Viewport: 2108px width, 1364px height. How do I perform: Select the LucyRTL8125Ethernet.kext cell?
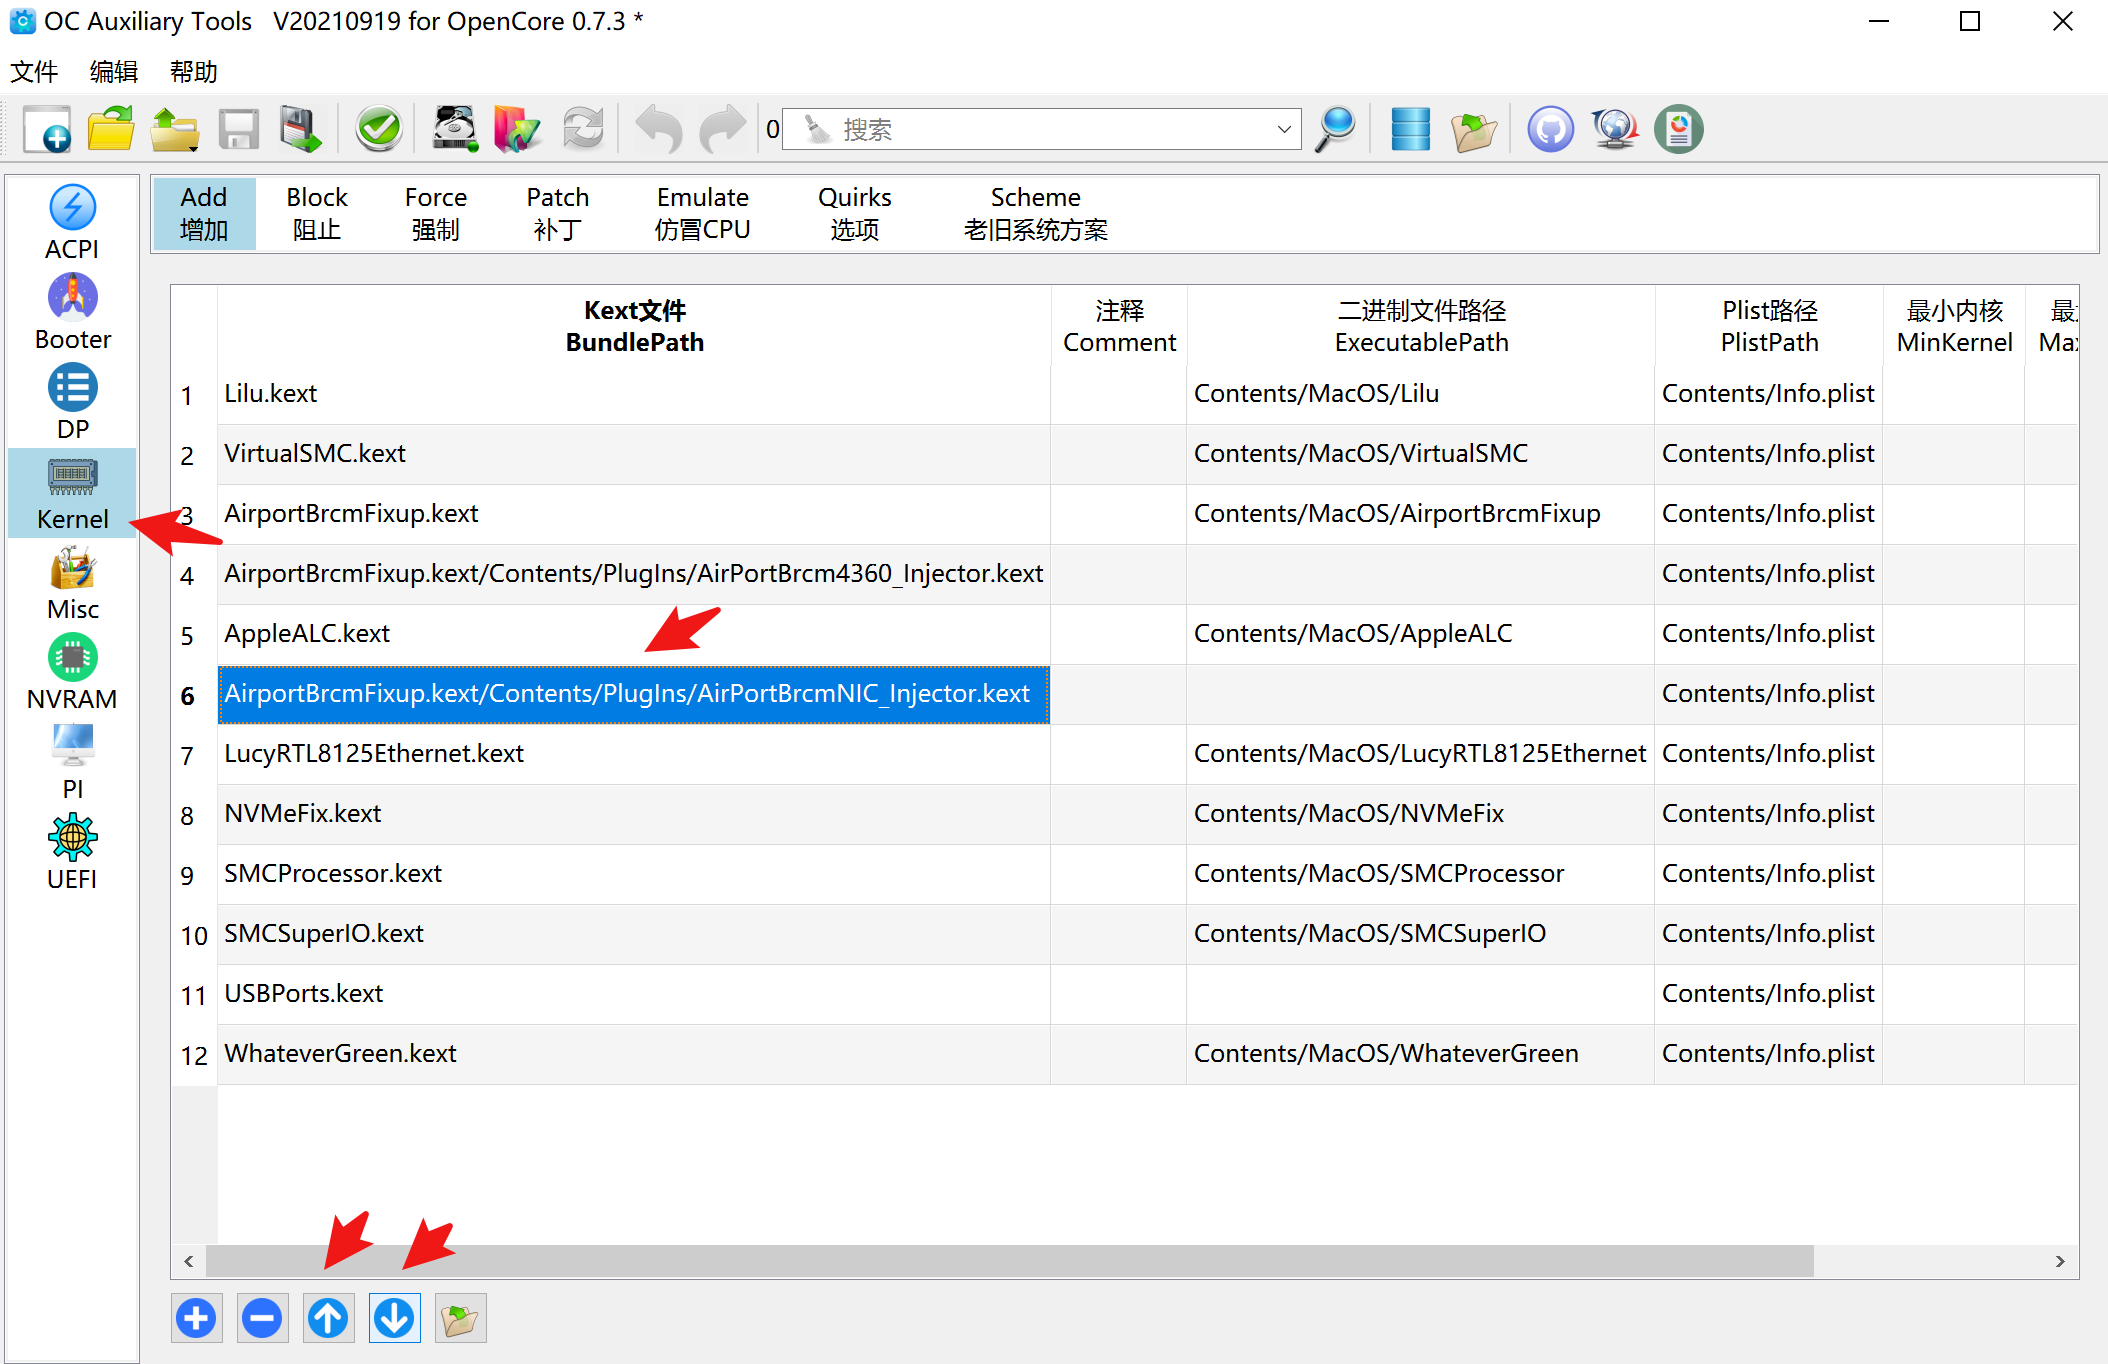click(x=634, y=754)
